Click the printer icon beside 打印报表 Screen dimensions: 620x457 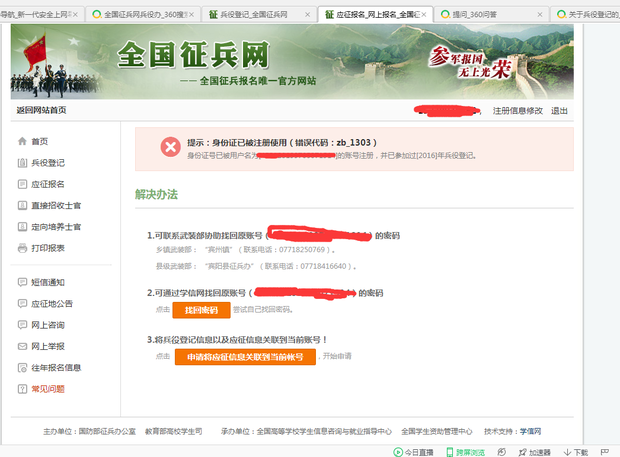click(22, 248)
